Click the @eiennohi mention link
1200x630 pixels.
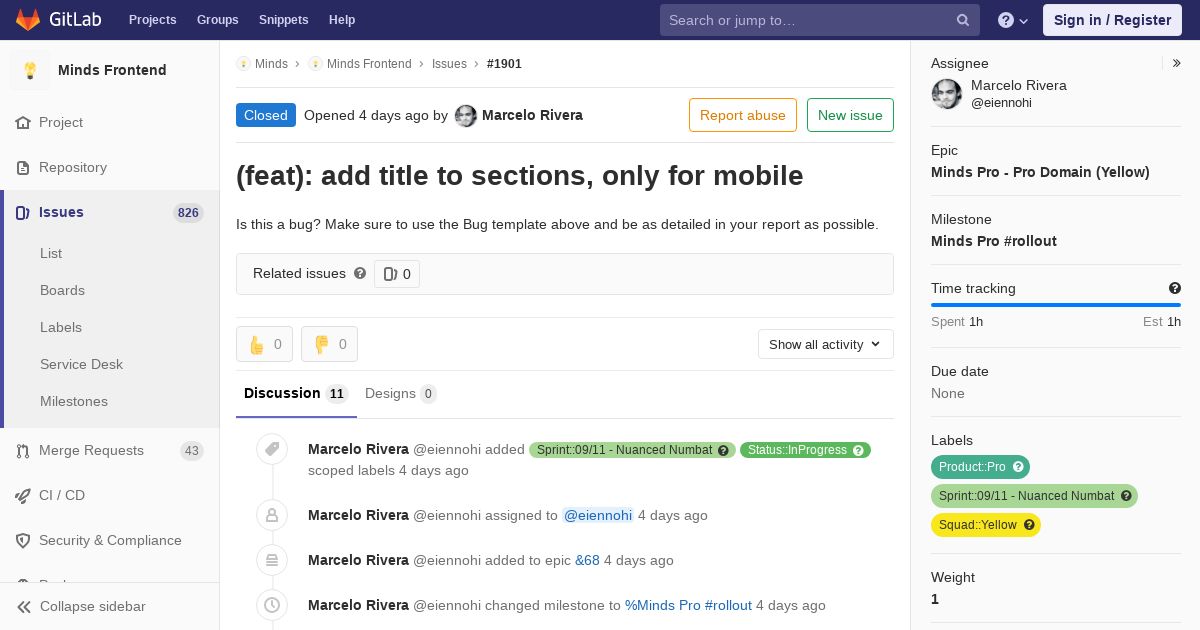(598, 515)
